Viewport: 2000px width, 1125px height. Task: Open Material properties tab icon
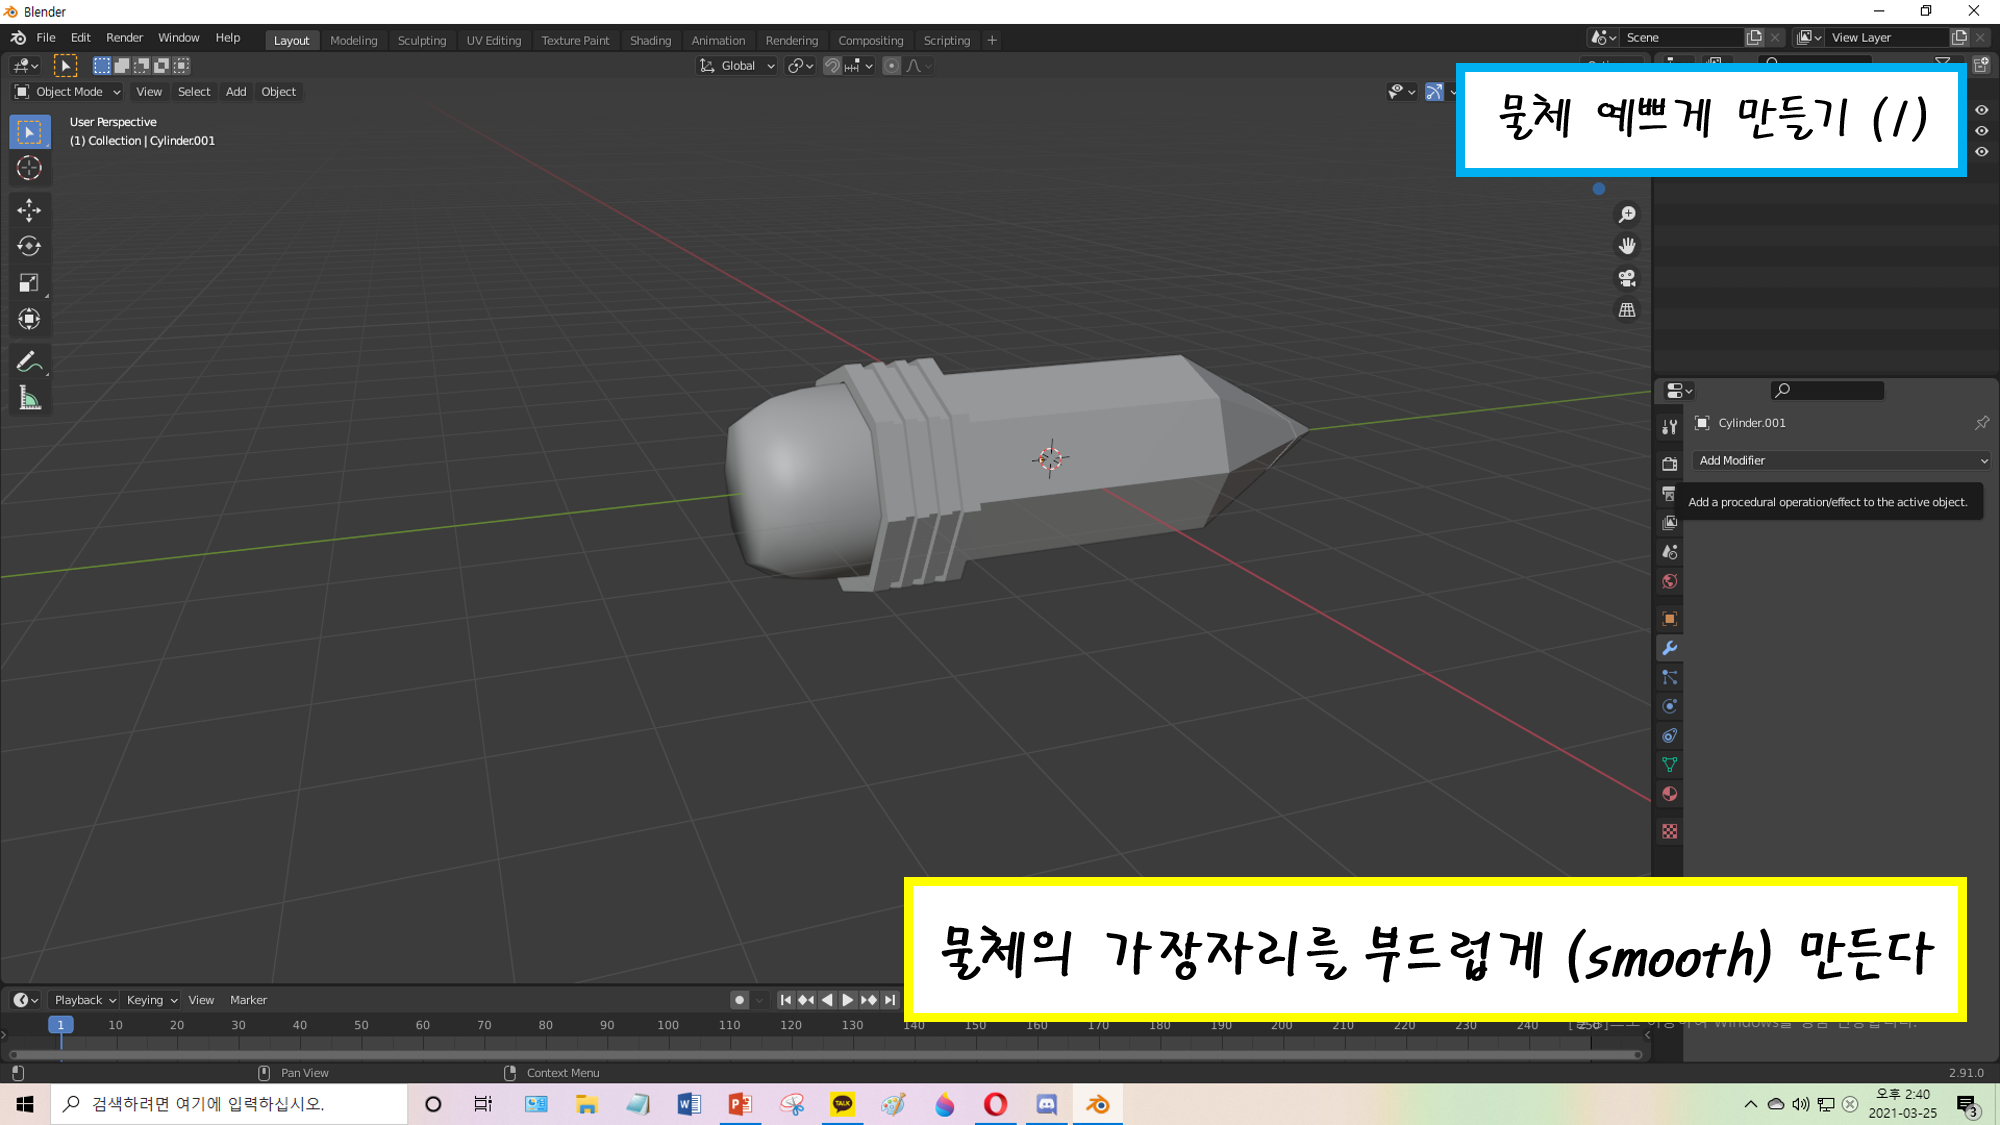[1669, 794]
